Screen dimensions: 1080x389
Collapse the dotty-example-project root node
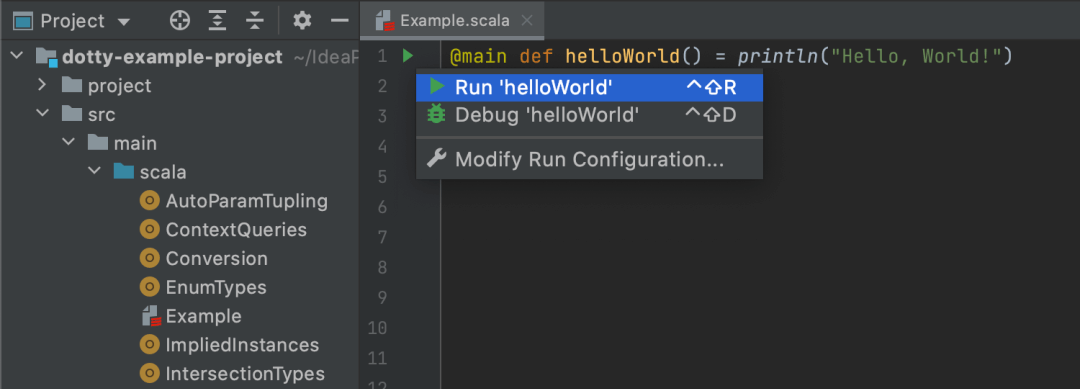pyautogui.click(x=17, y=56)
